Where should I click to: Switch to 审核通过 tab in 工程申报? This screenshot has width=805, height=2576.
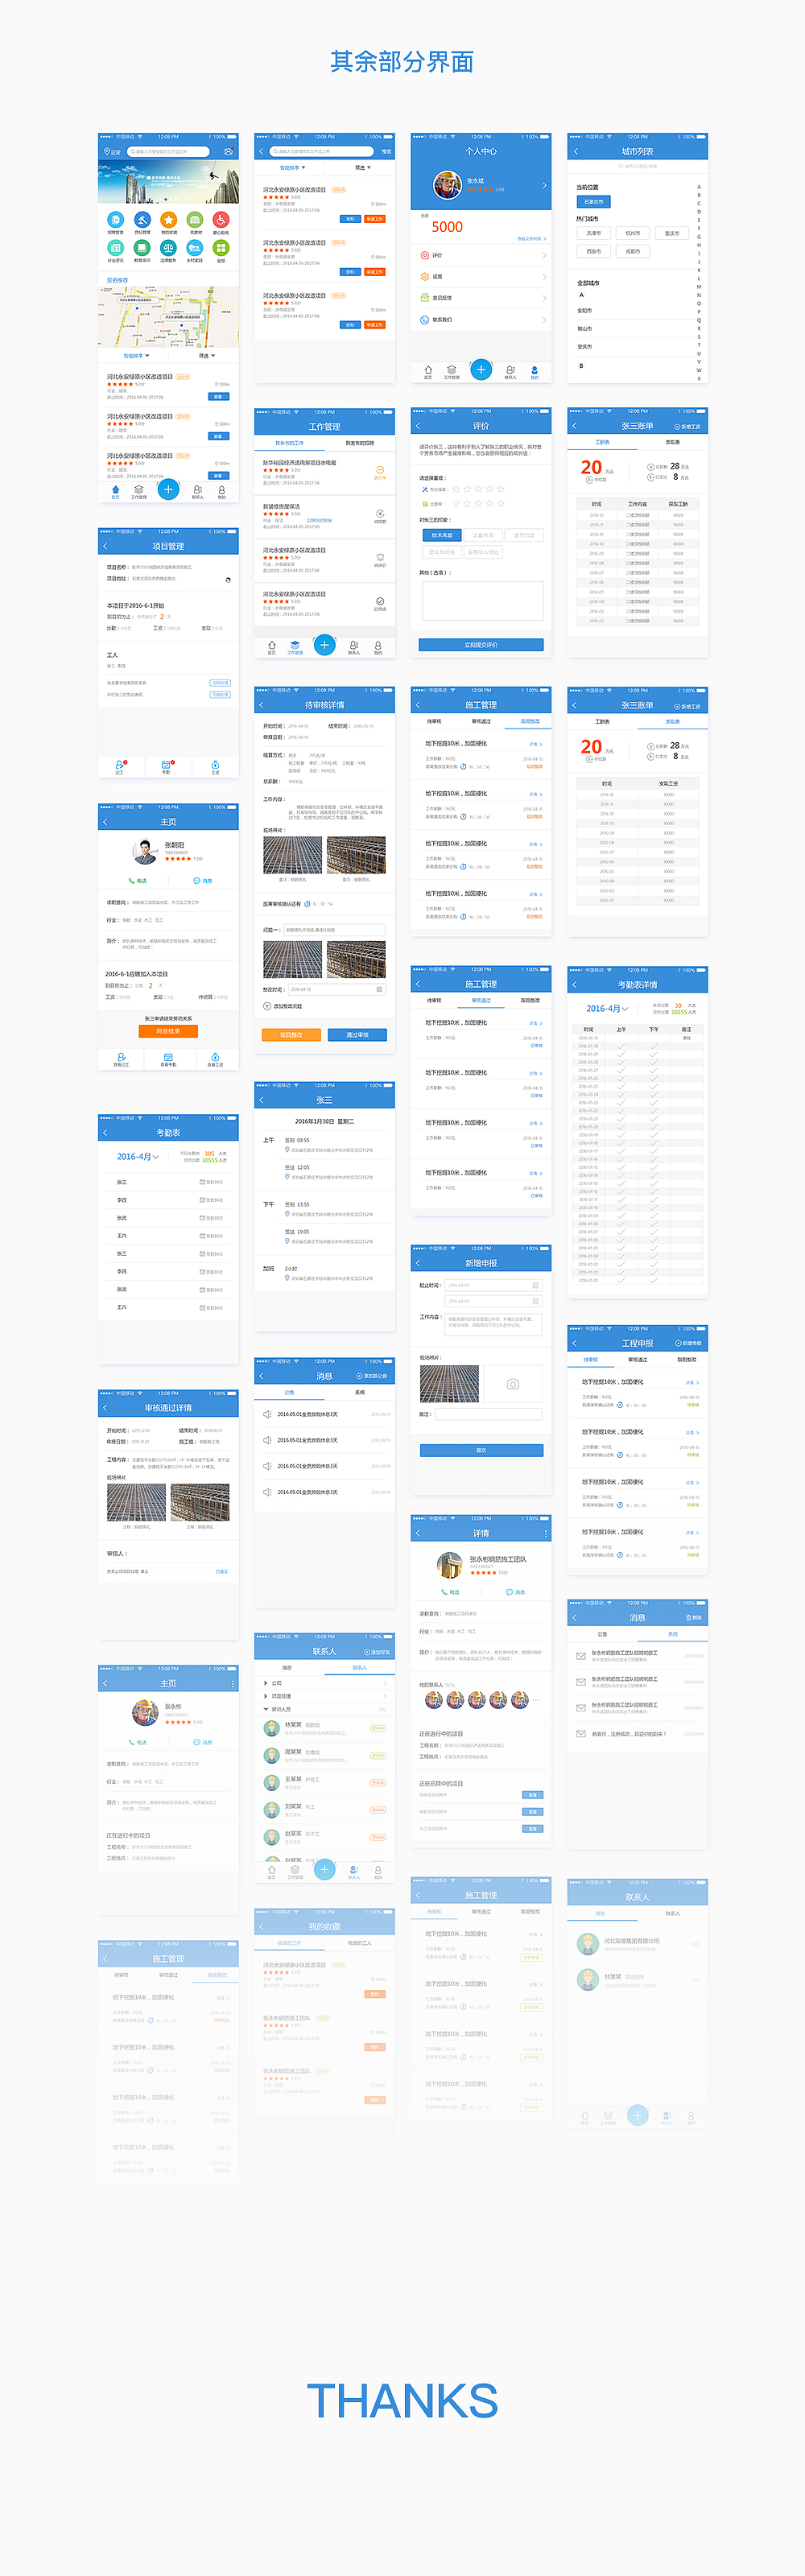coord(637,1359)
